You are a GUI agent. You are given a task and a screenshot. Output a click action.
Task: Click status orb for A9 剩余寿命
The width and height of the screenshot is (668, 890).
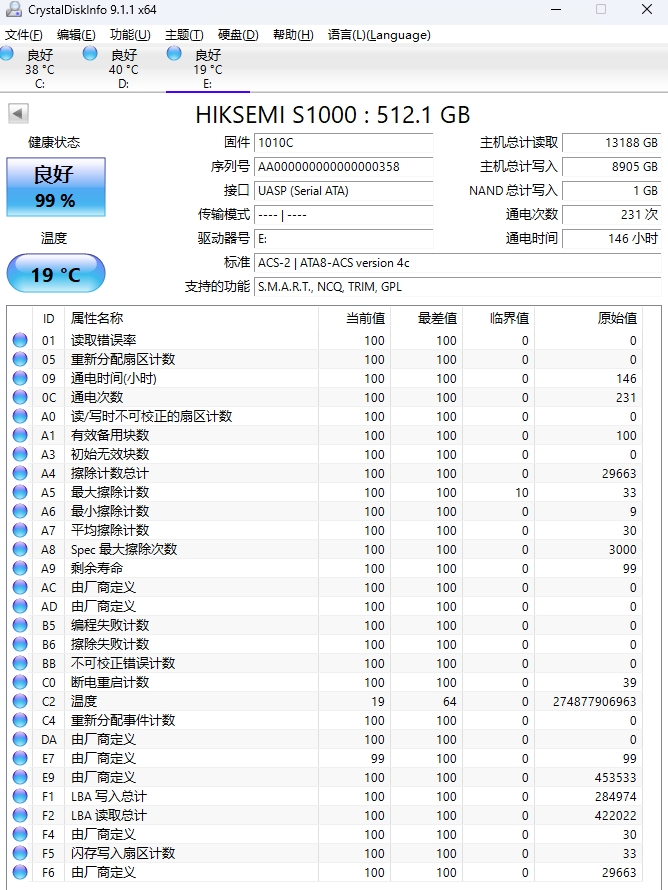(x=20, y=568)
